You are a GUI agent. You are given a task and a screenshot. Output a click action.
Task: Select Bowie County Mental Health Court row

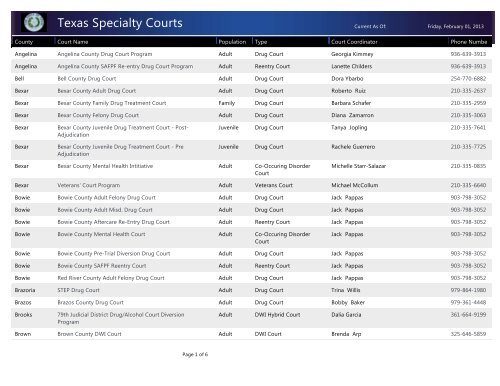click(251, 238)
